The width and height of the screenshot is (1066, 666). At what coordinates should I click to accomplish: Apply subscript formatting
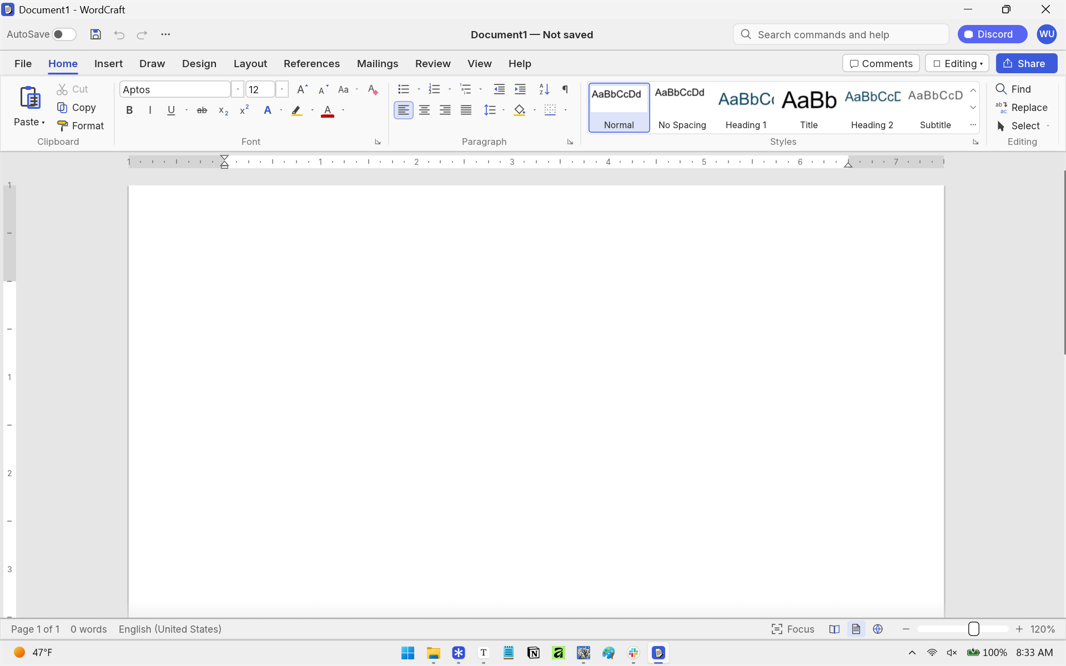[x=223, y=110]
